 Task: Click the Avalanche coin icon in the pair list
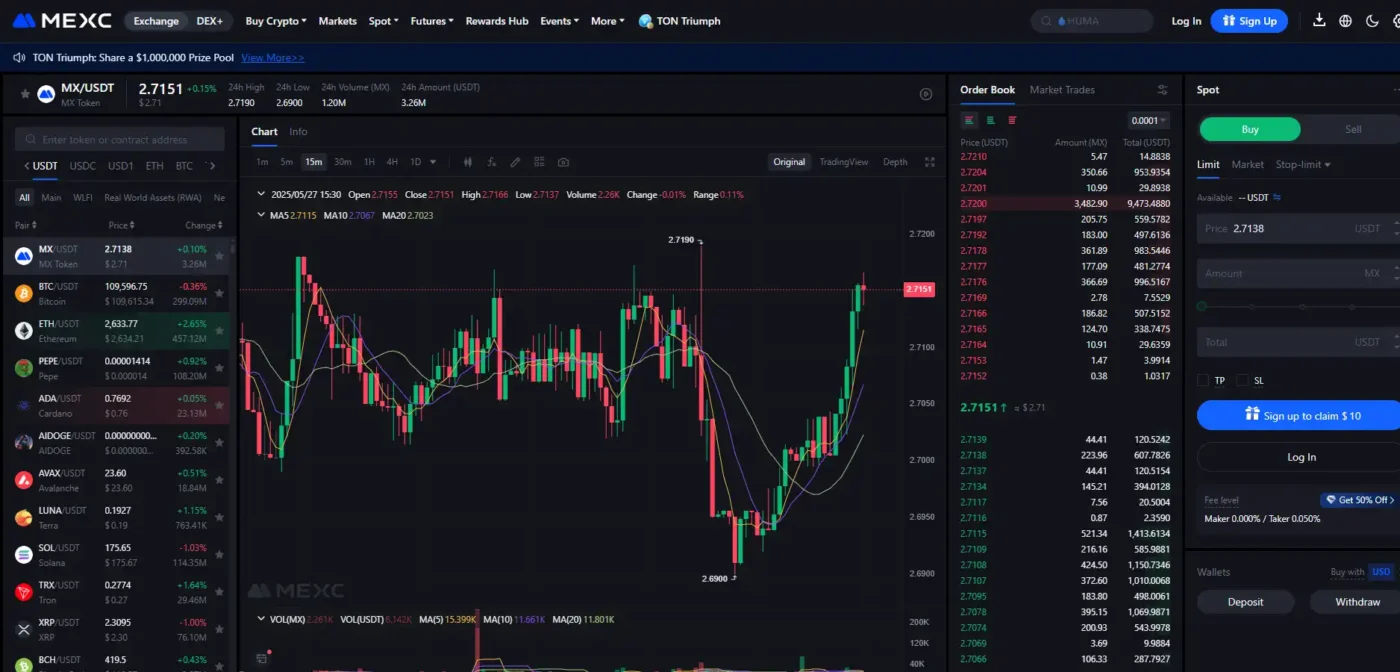click(23, 480)
